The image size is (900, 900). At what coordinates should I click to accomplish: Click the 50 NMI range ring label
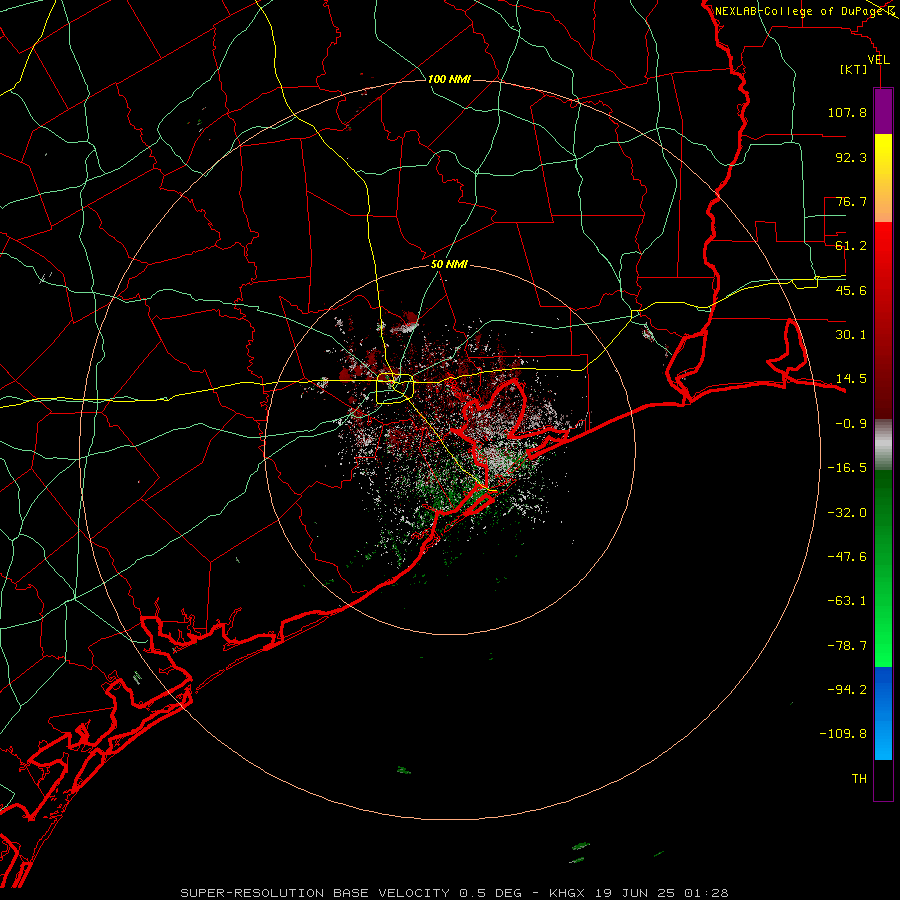coord(449,264)
